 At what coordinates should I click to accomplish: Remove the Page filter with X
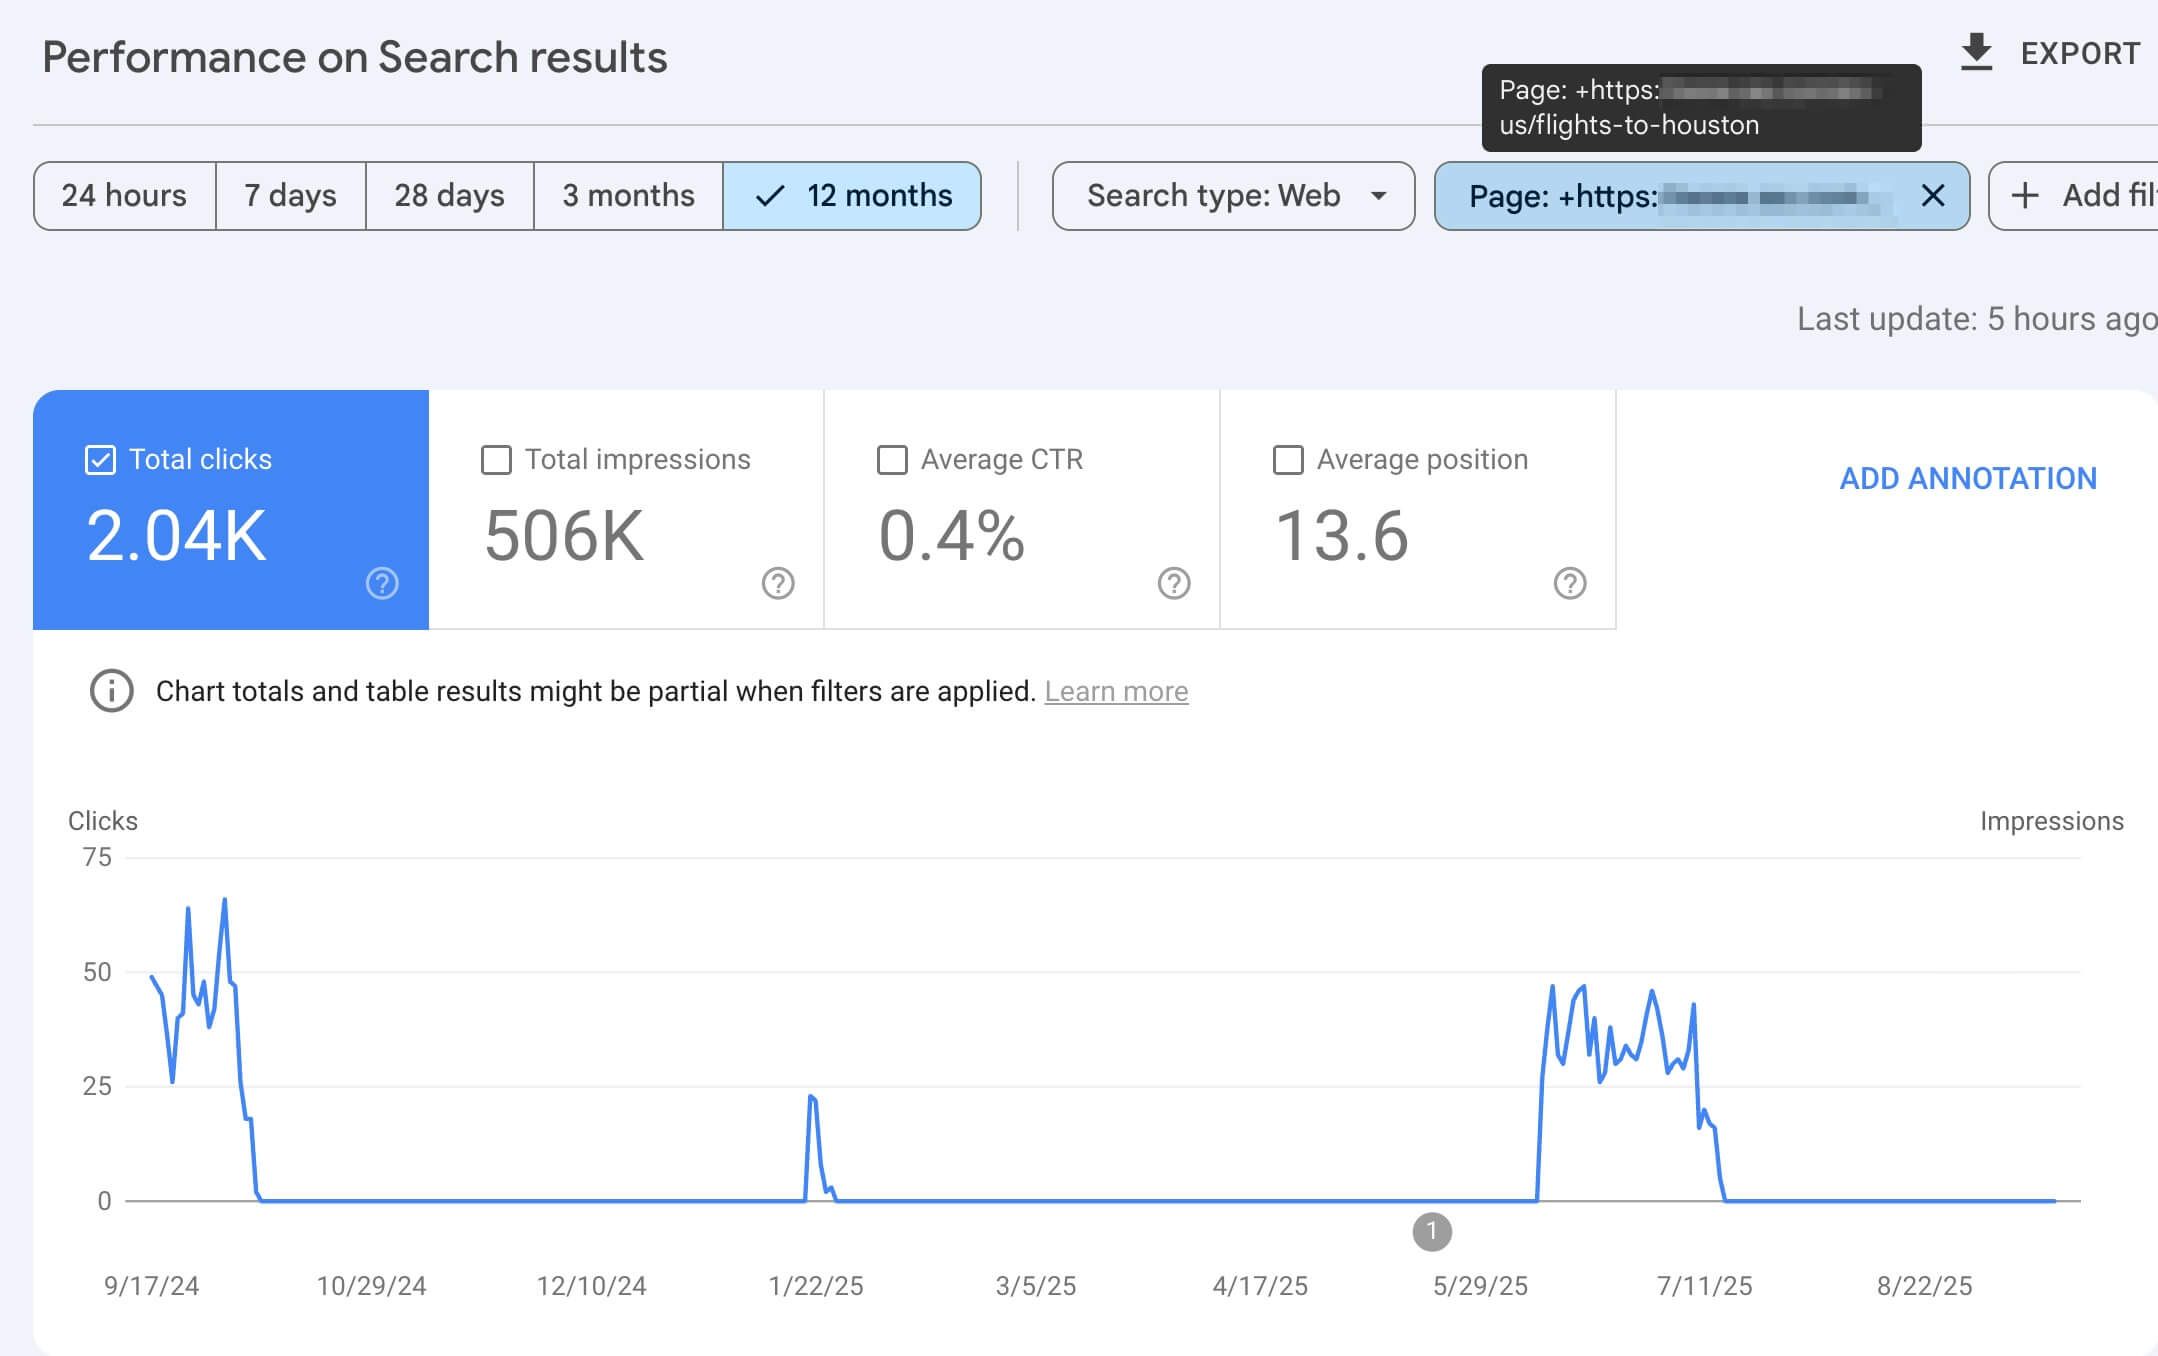click(1932, 196)
